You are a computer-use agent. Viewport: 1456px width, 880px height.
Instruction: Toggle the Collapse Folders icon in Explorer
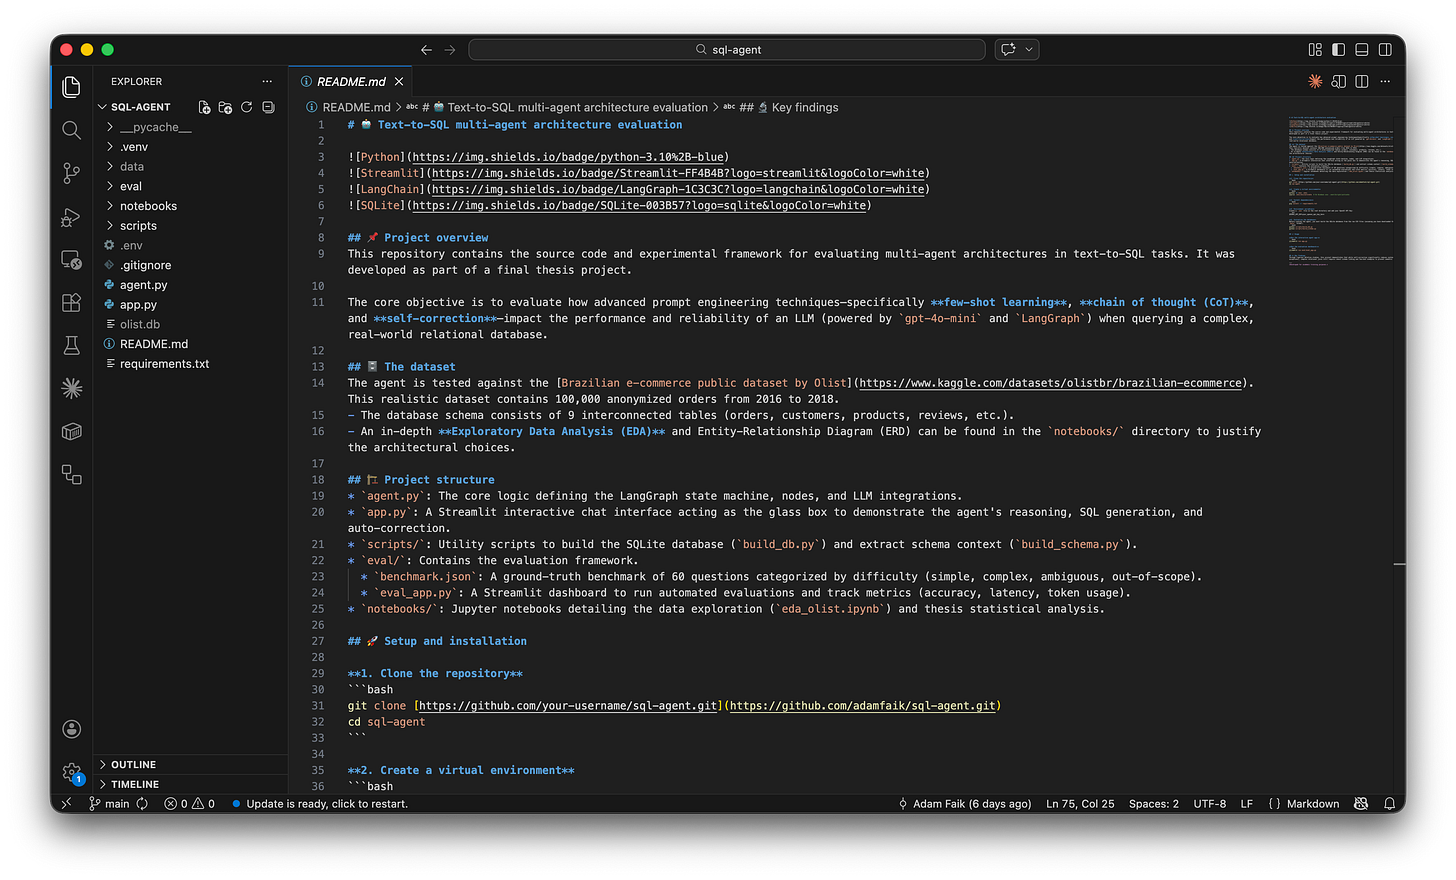[268, 107]
